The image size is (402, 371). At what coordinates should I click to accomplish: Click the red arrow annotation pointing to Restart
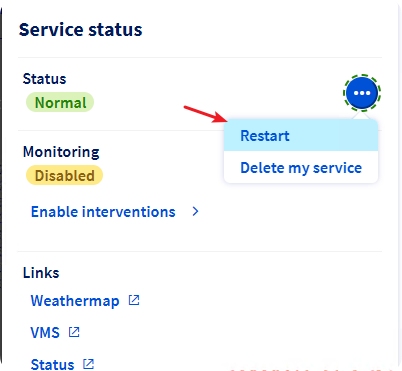point(206,114)
